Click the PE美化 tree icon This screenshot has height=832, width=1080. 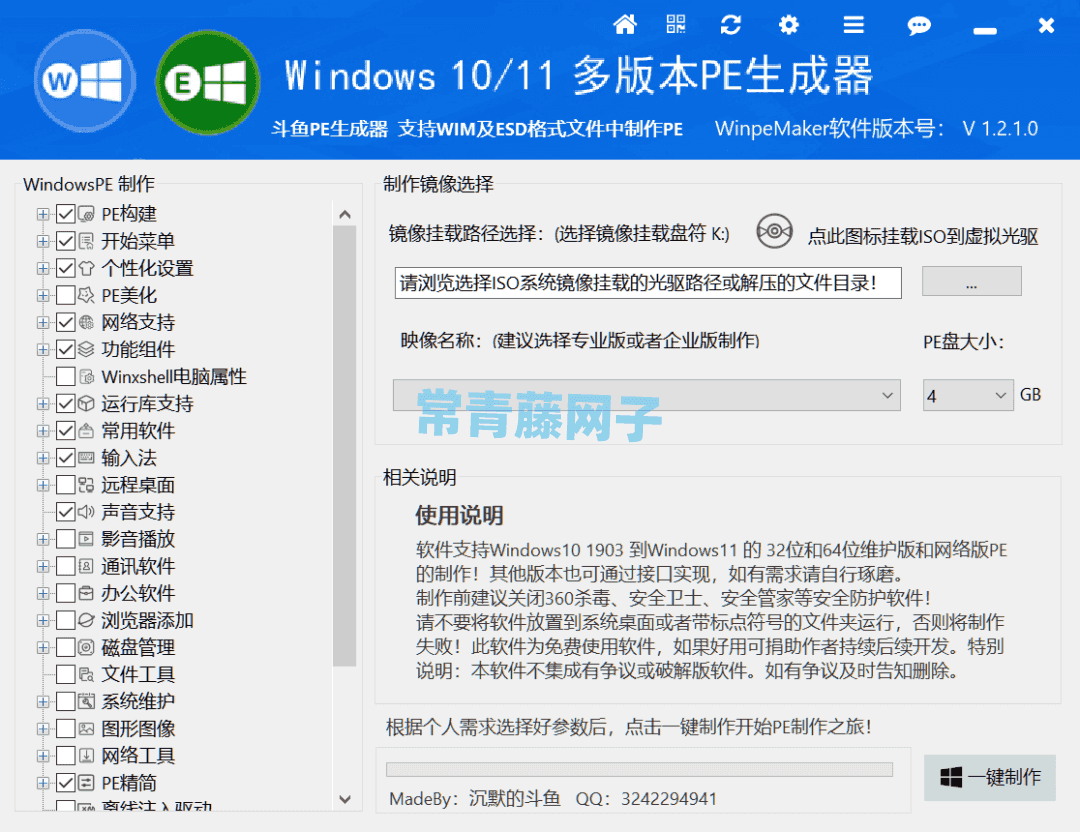click(86, 295)
